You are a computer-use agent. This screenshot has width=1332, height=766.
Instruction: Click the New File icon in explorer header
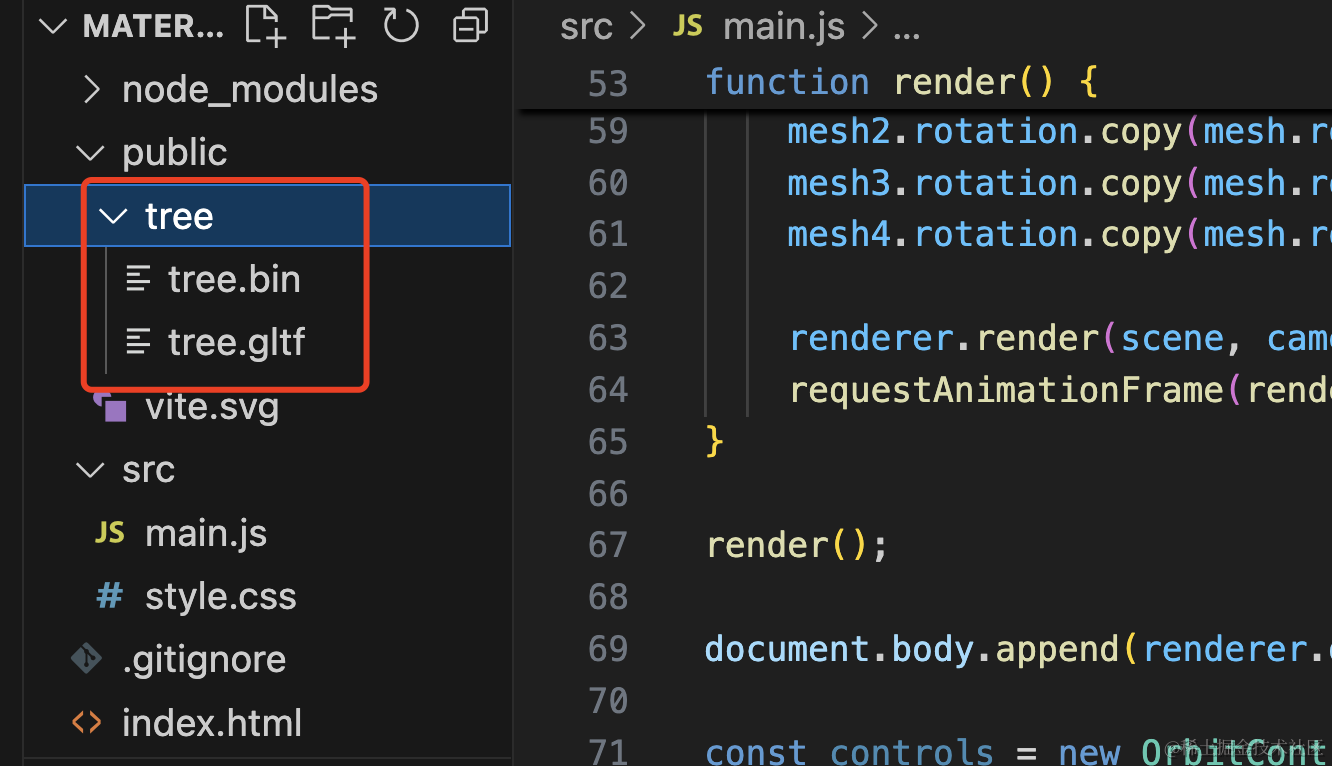click(x=265, y=26)
